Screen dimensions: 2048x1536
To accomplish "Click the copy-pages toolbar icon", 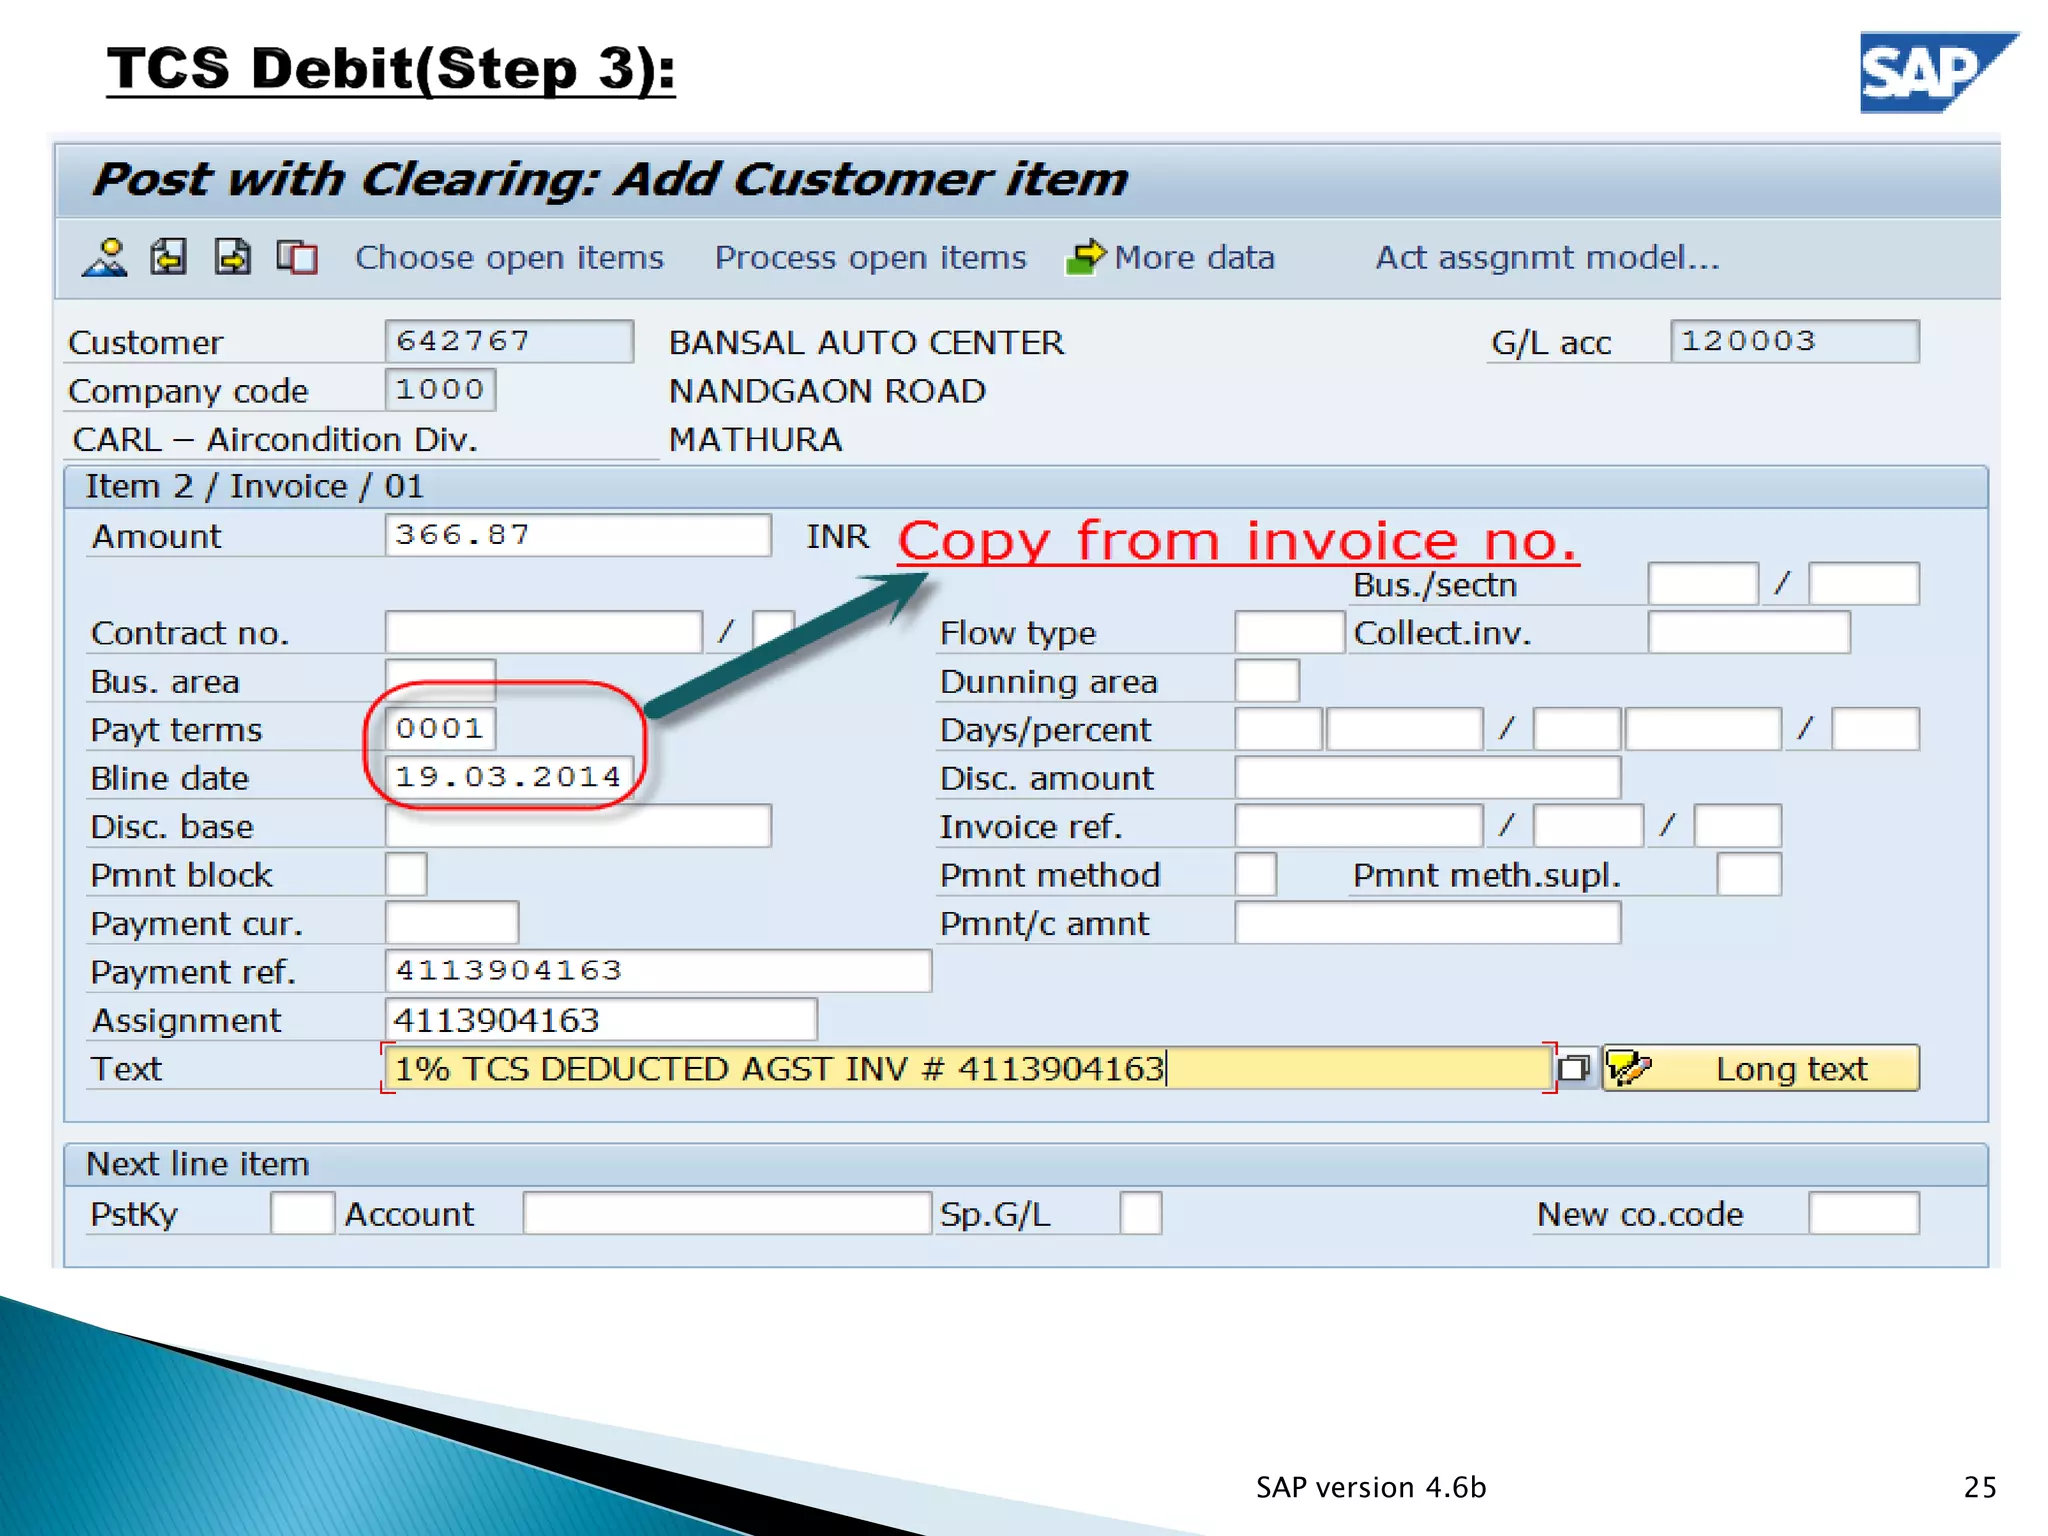I will (x=297, y=257).
